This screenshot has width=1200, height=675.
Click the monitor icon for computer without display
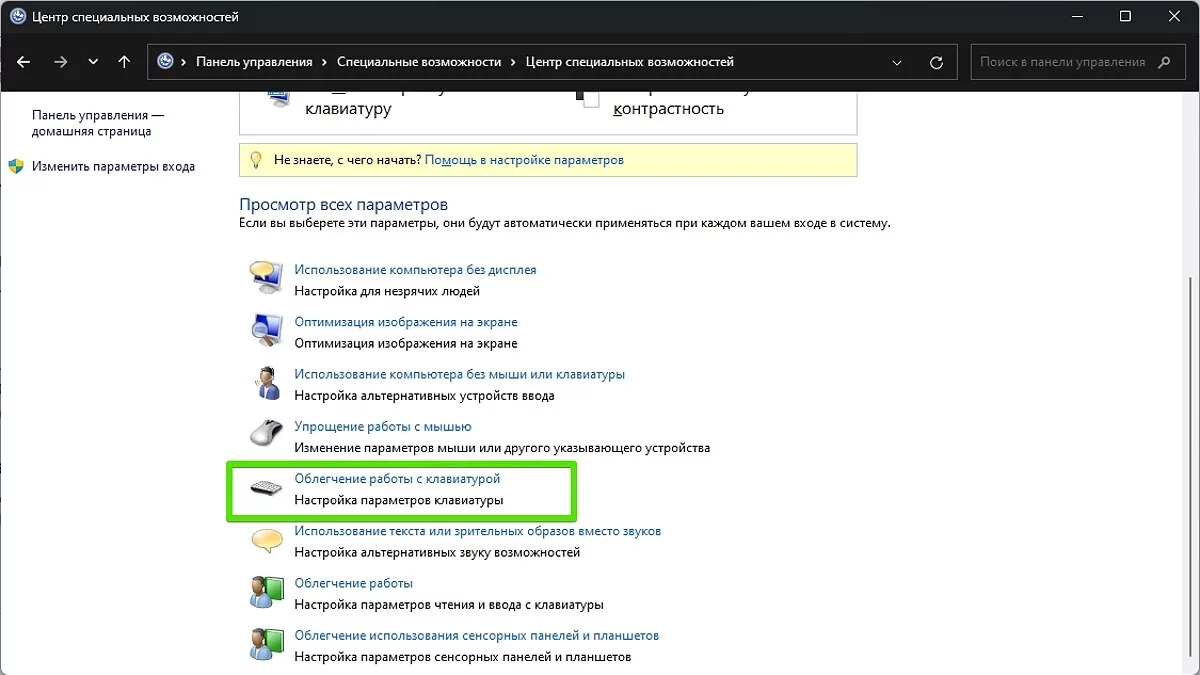[266, 278]
